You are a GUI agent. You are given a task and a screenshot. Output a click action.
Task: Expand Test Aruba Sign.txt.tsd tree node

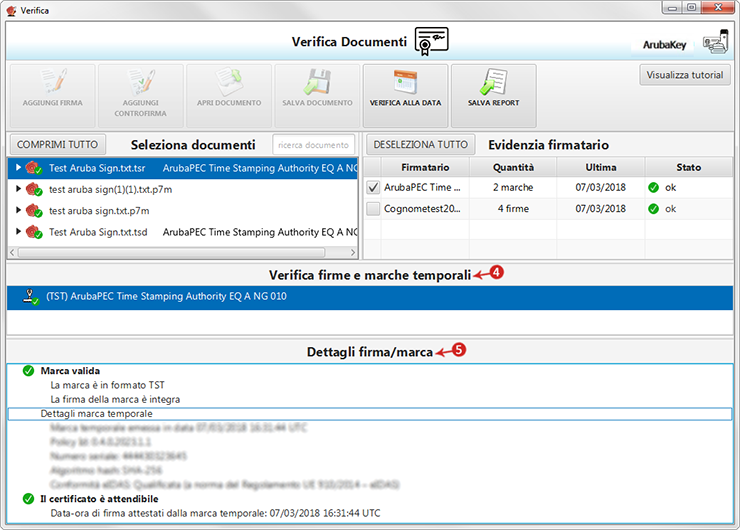coord(18,231)
